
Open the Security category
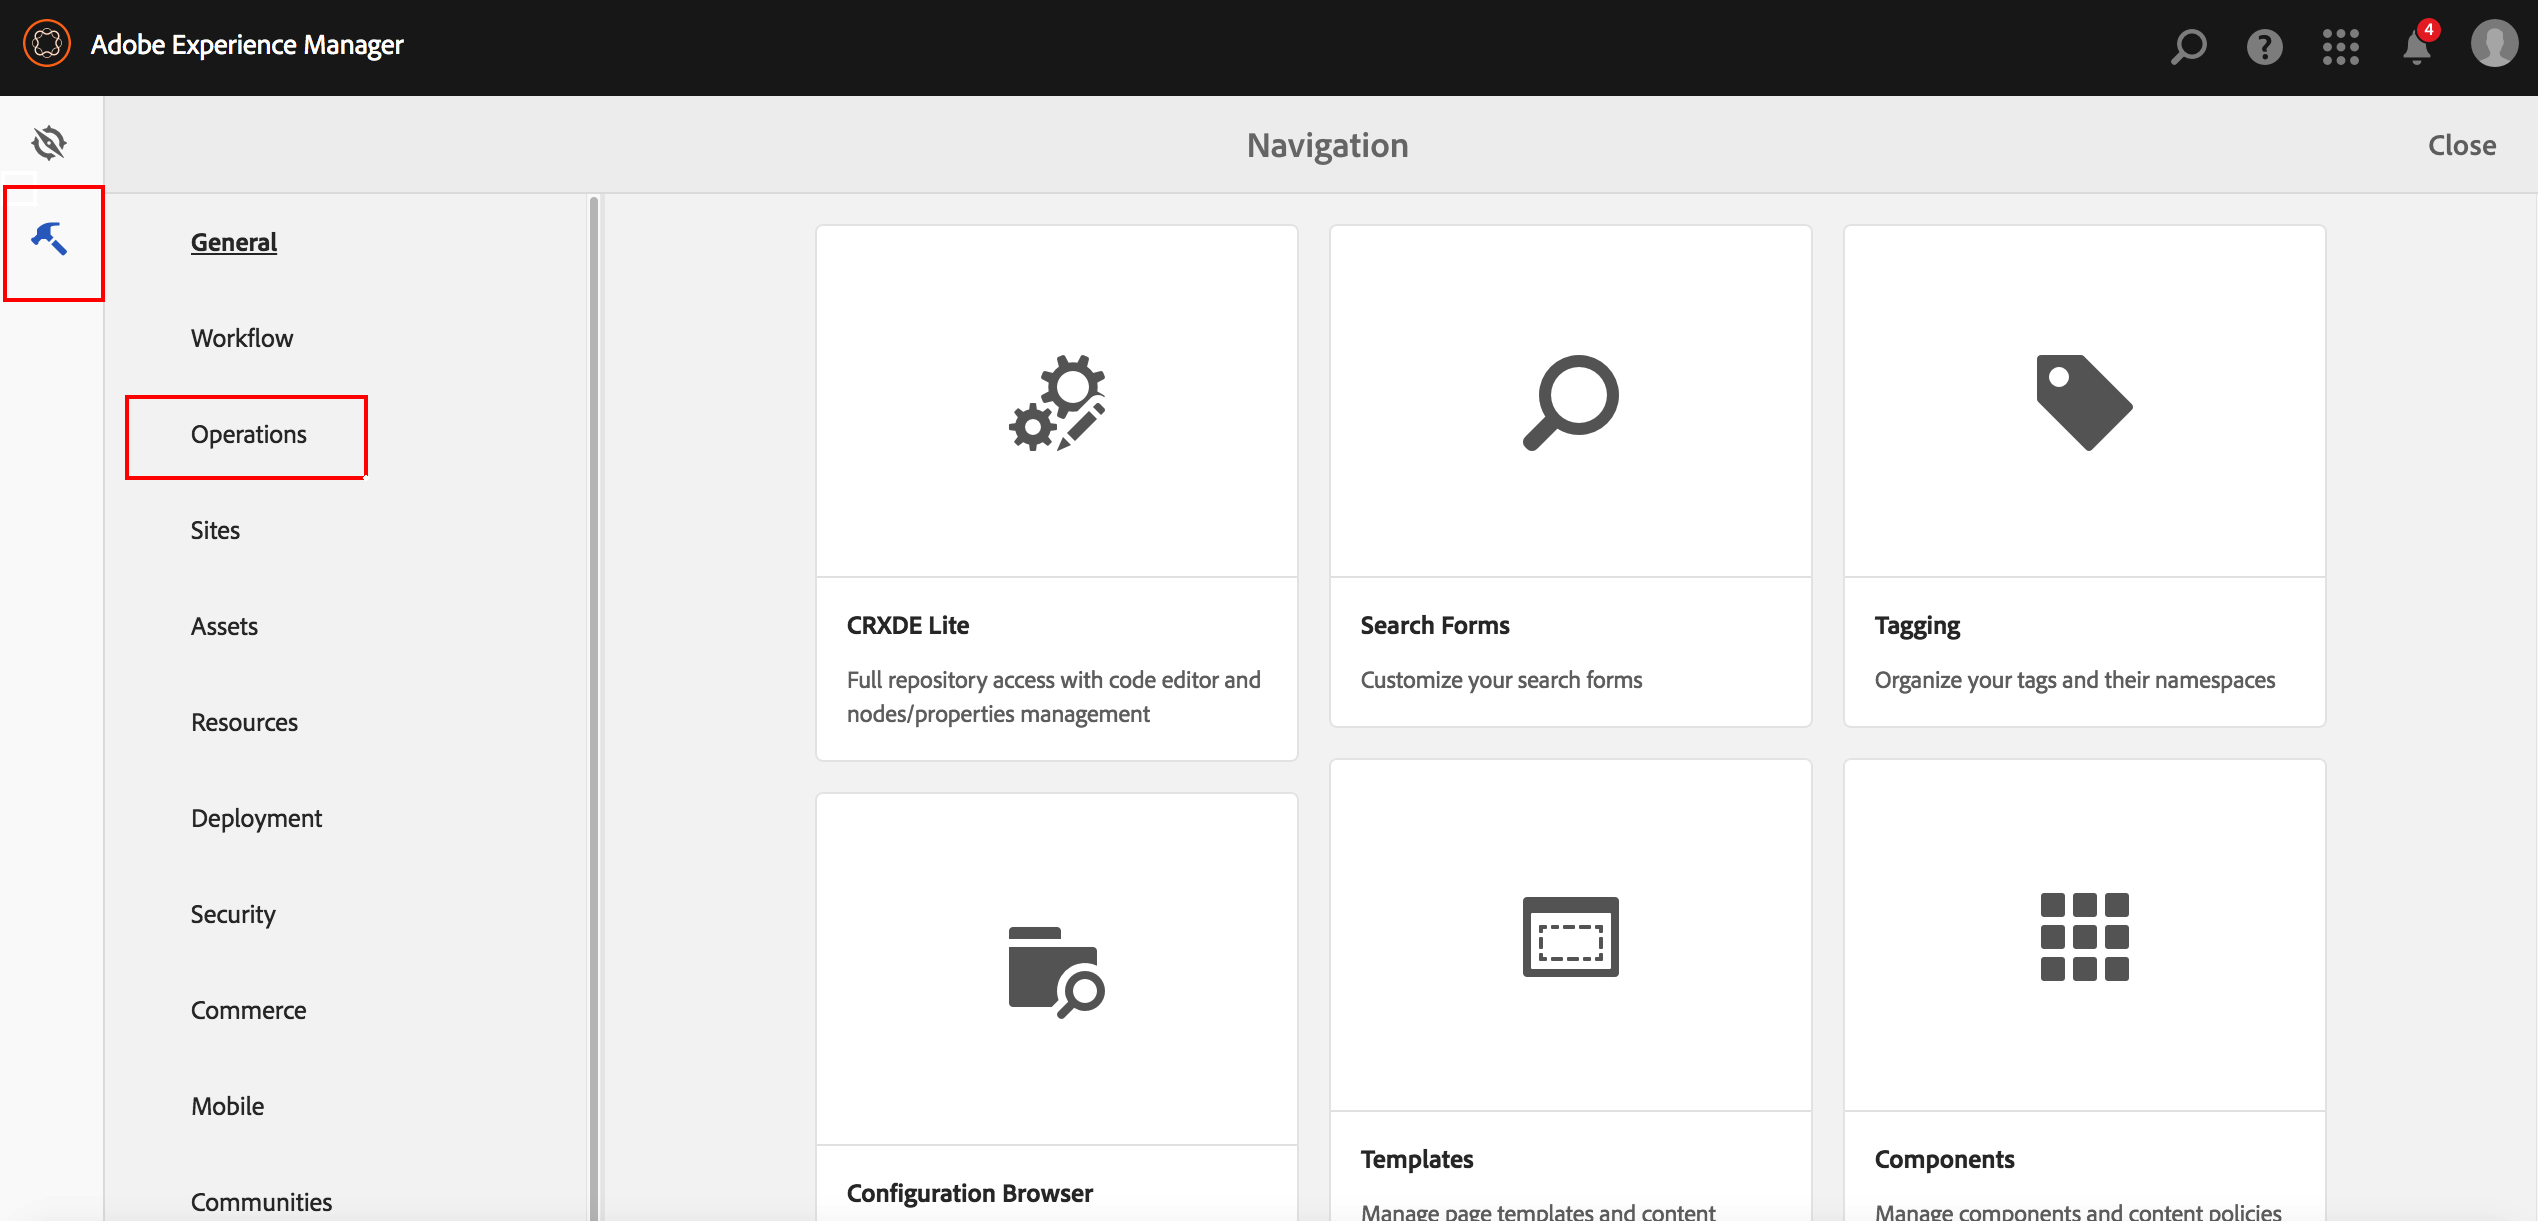coord(233,914)
